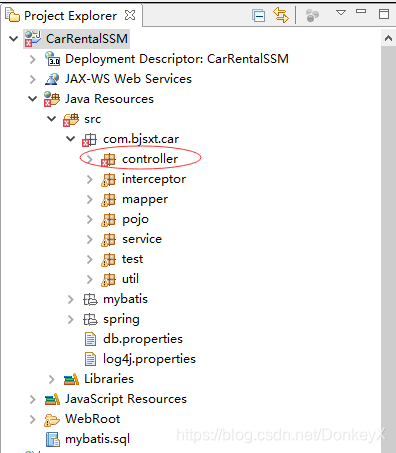This screenshot has height=453, width=396.
Task: Expand Deployment Descriptor: CarRentalSSM
Action: tap(32, 59)
